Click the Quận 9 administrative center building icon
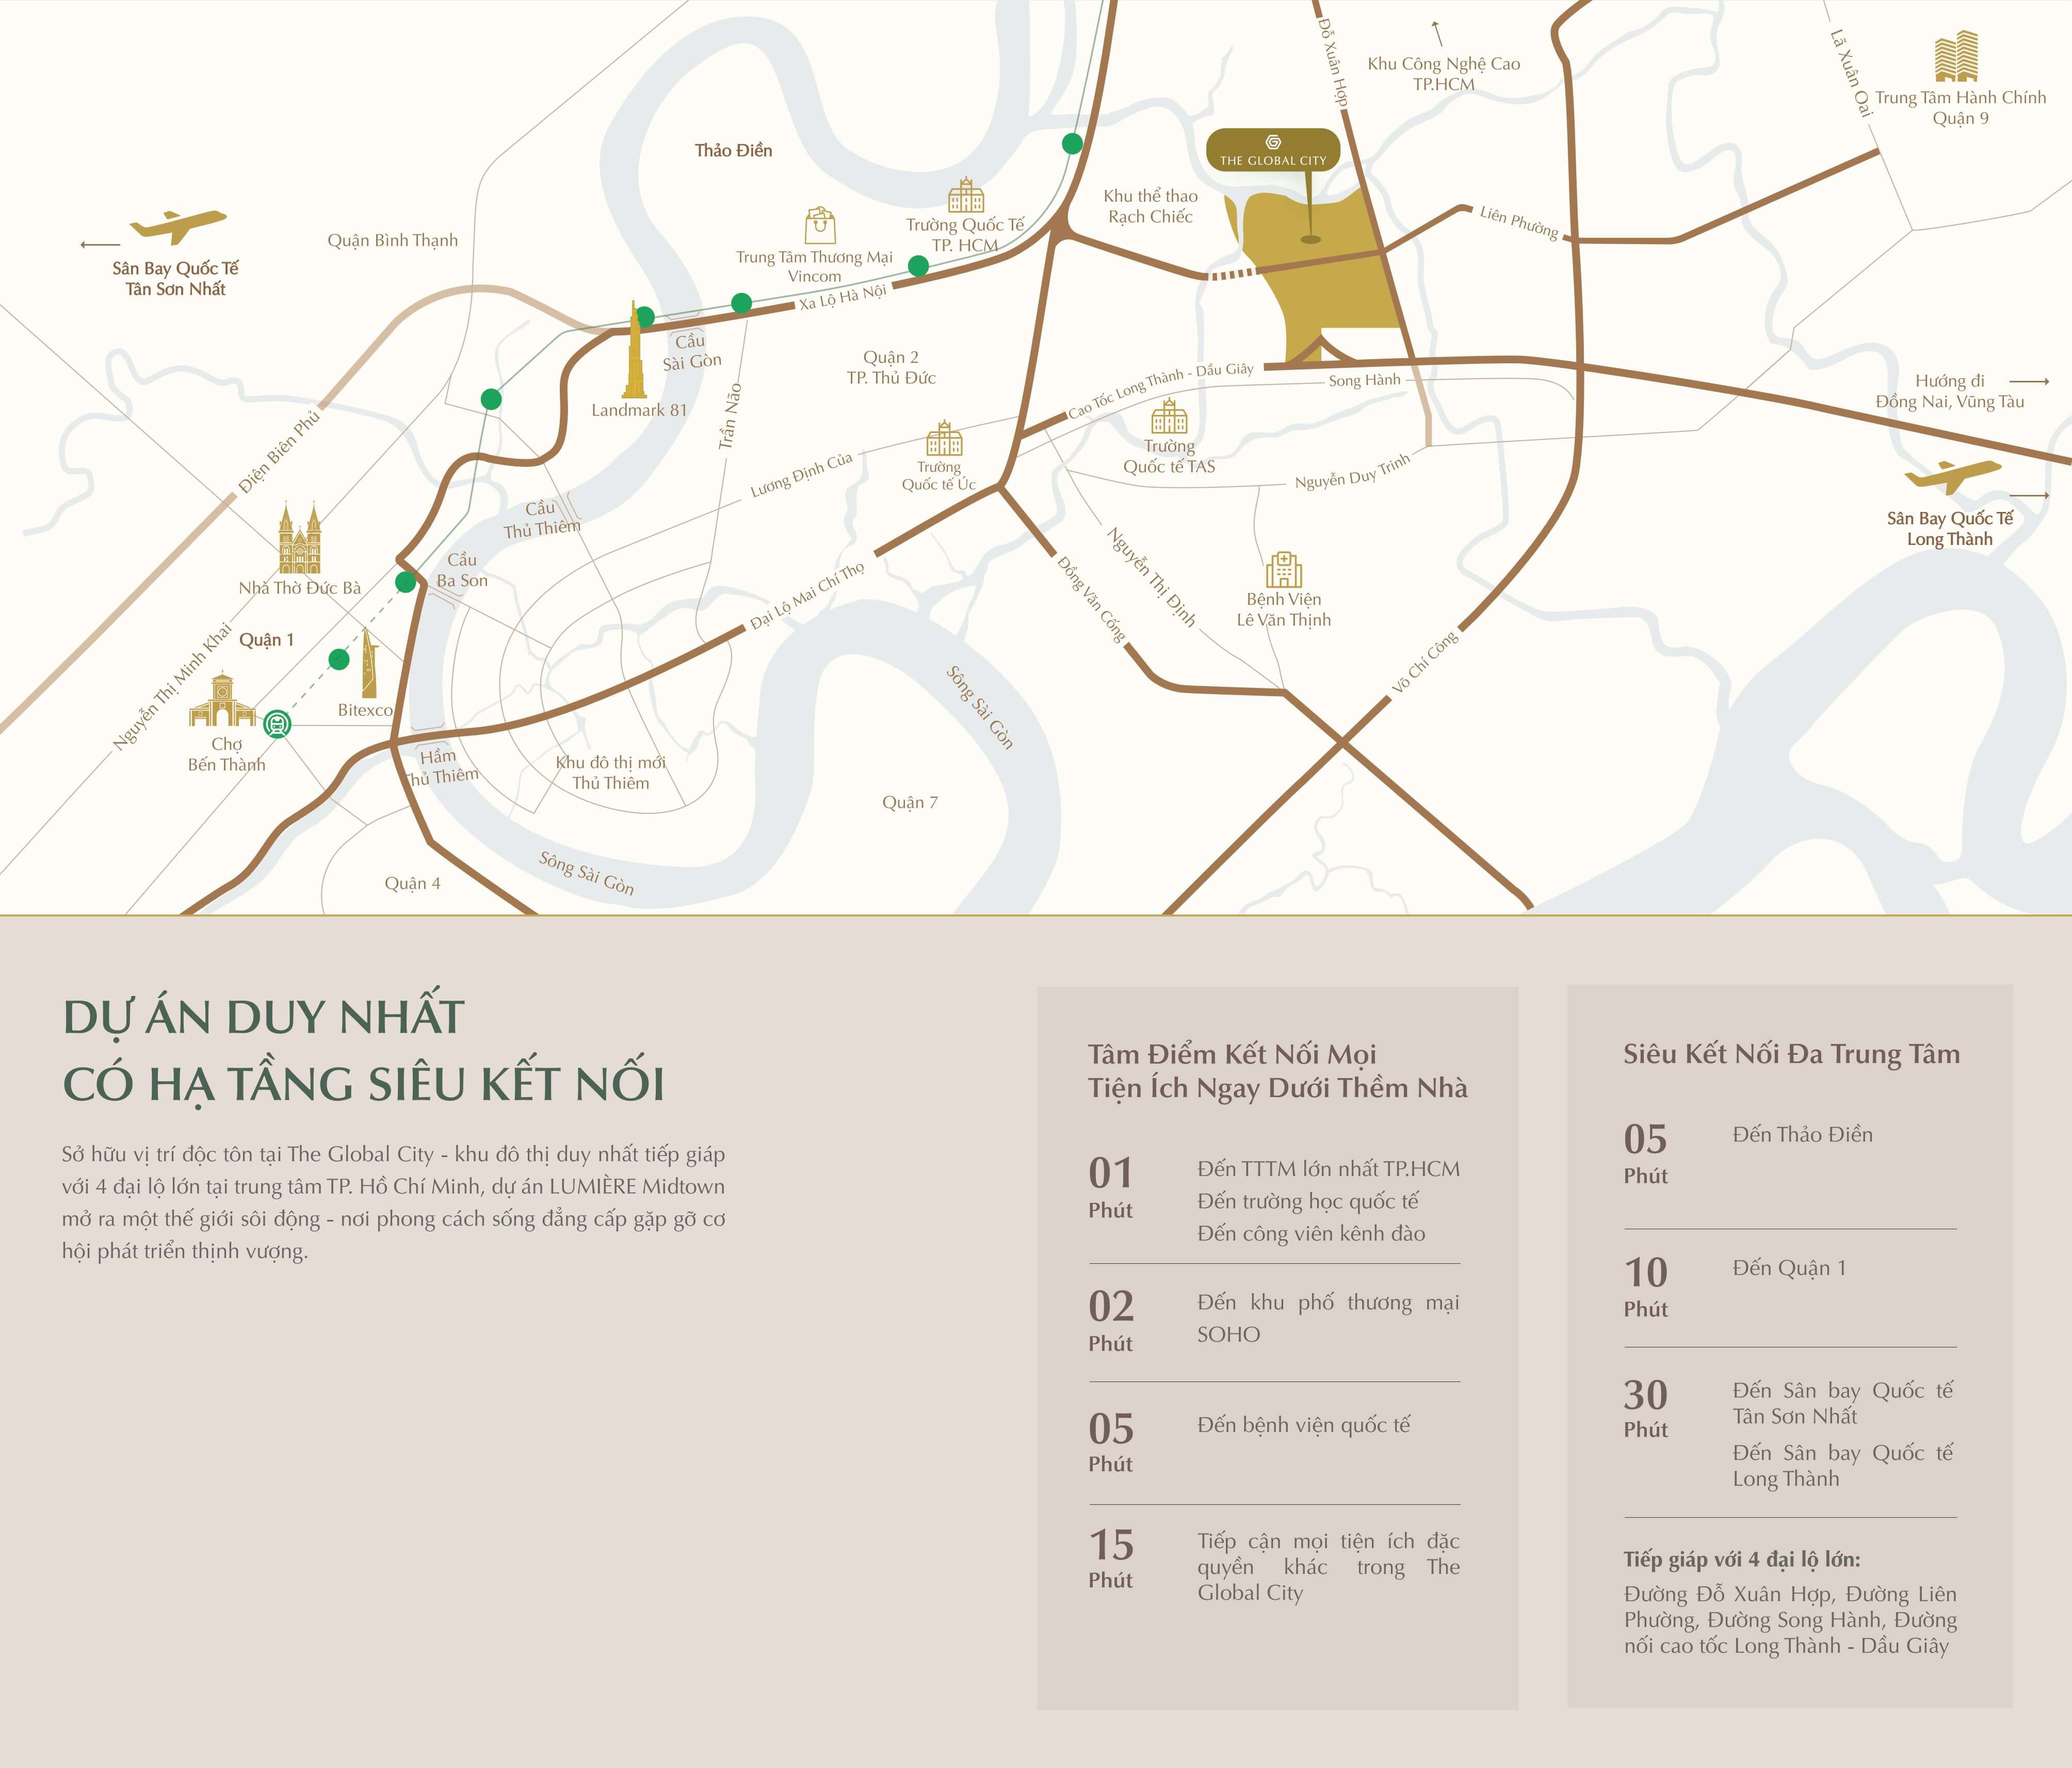 click(x=1956, y=56)
